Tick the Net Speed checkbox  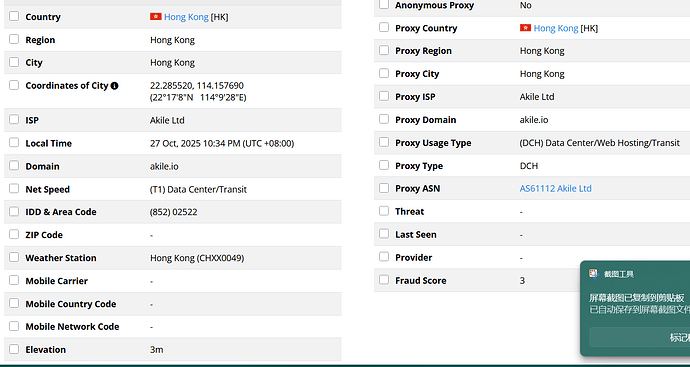click(14, 189)
